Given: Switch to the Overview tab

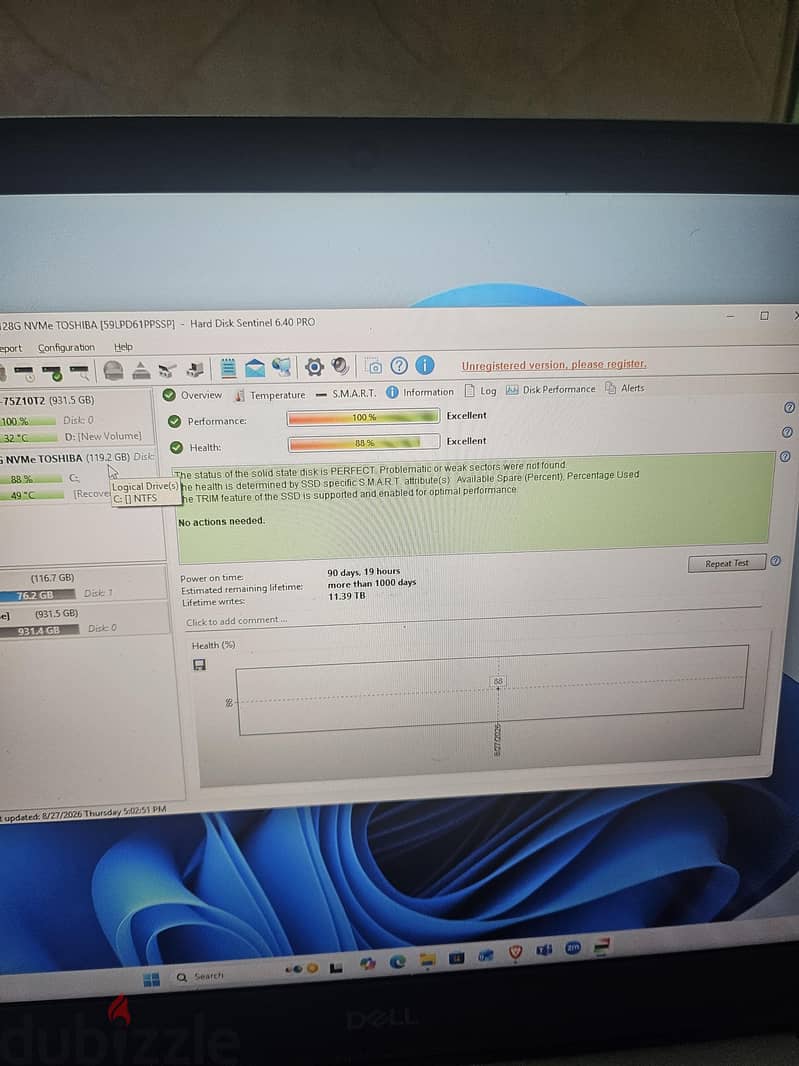Looking at the screenshot, I should pyautogui.click(x=193, y=395).
